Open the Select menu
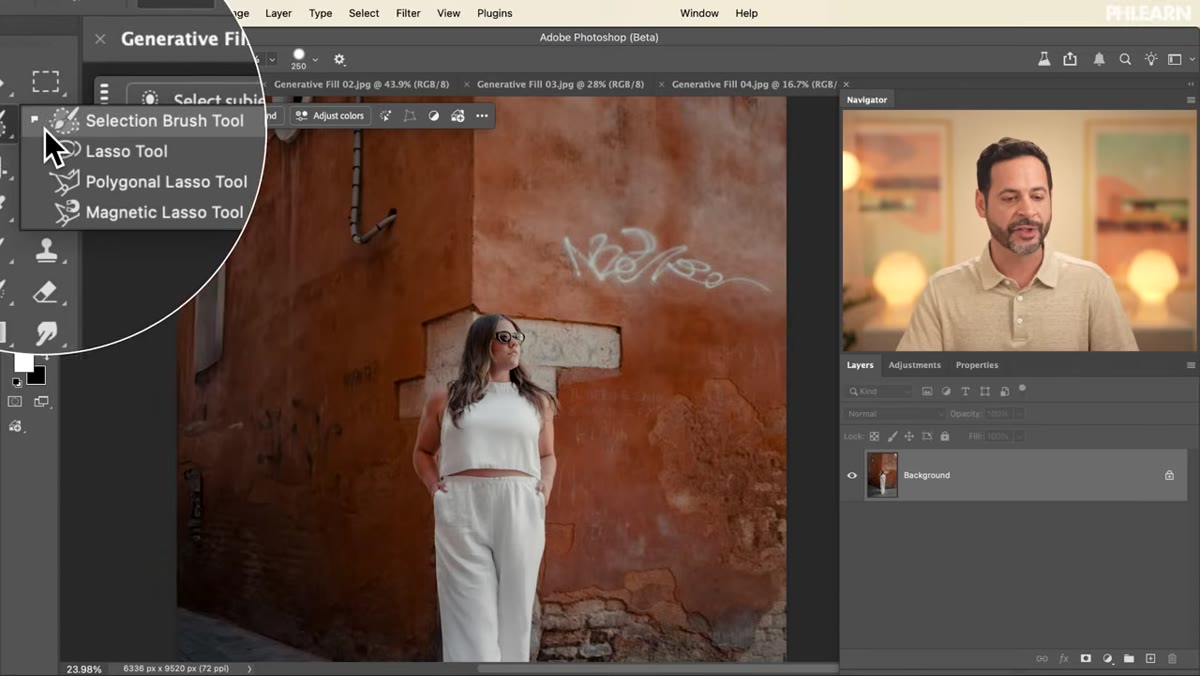Image resolution: width=1200 pixels, height=676 pixels. (x=364, y=13)
